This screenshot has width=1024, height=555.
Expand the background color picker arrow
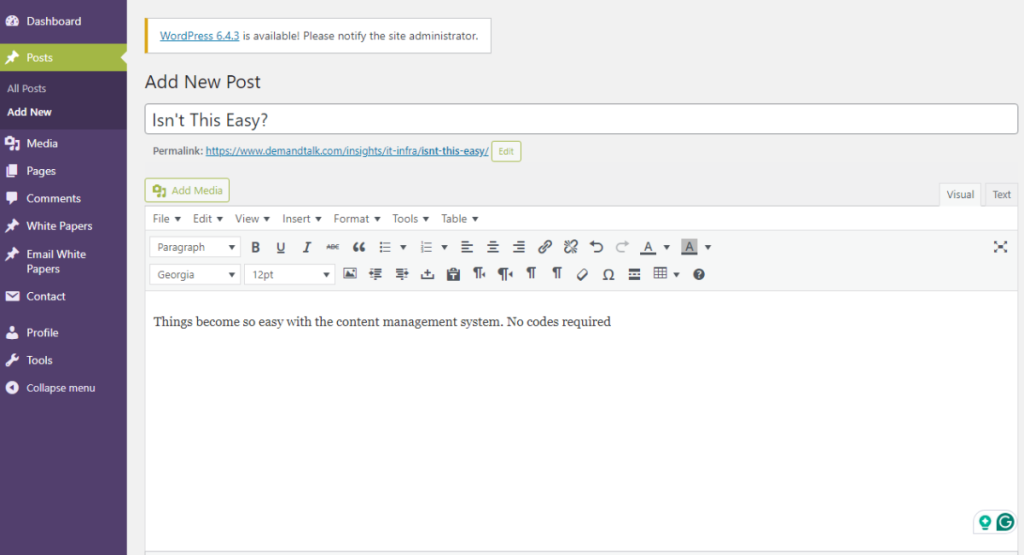[x=708, y=247]
